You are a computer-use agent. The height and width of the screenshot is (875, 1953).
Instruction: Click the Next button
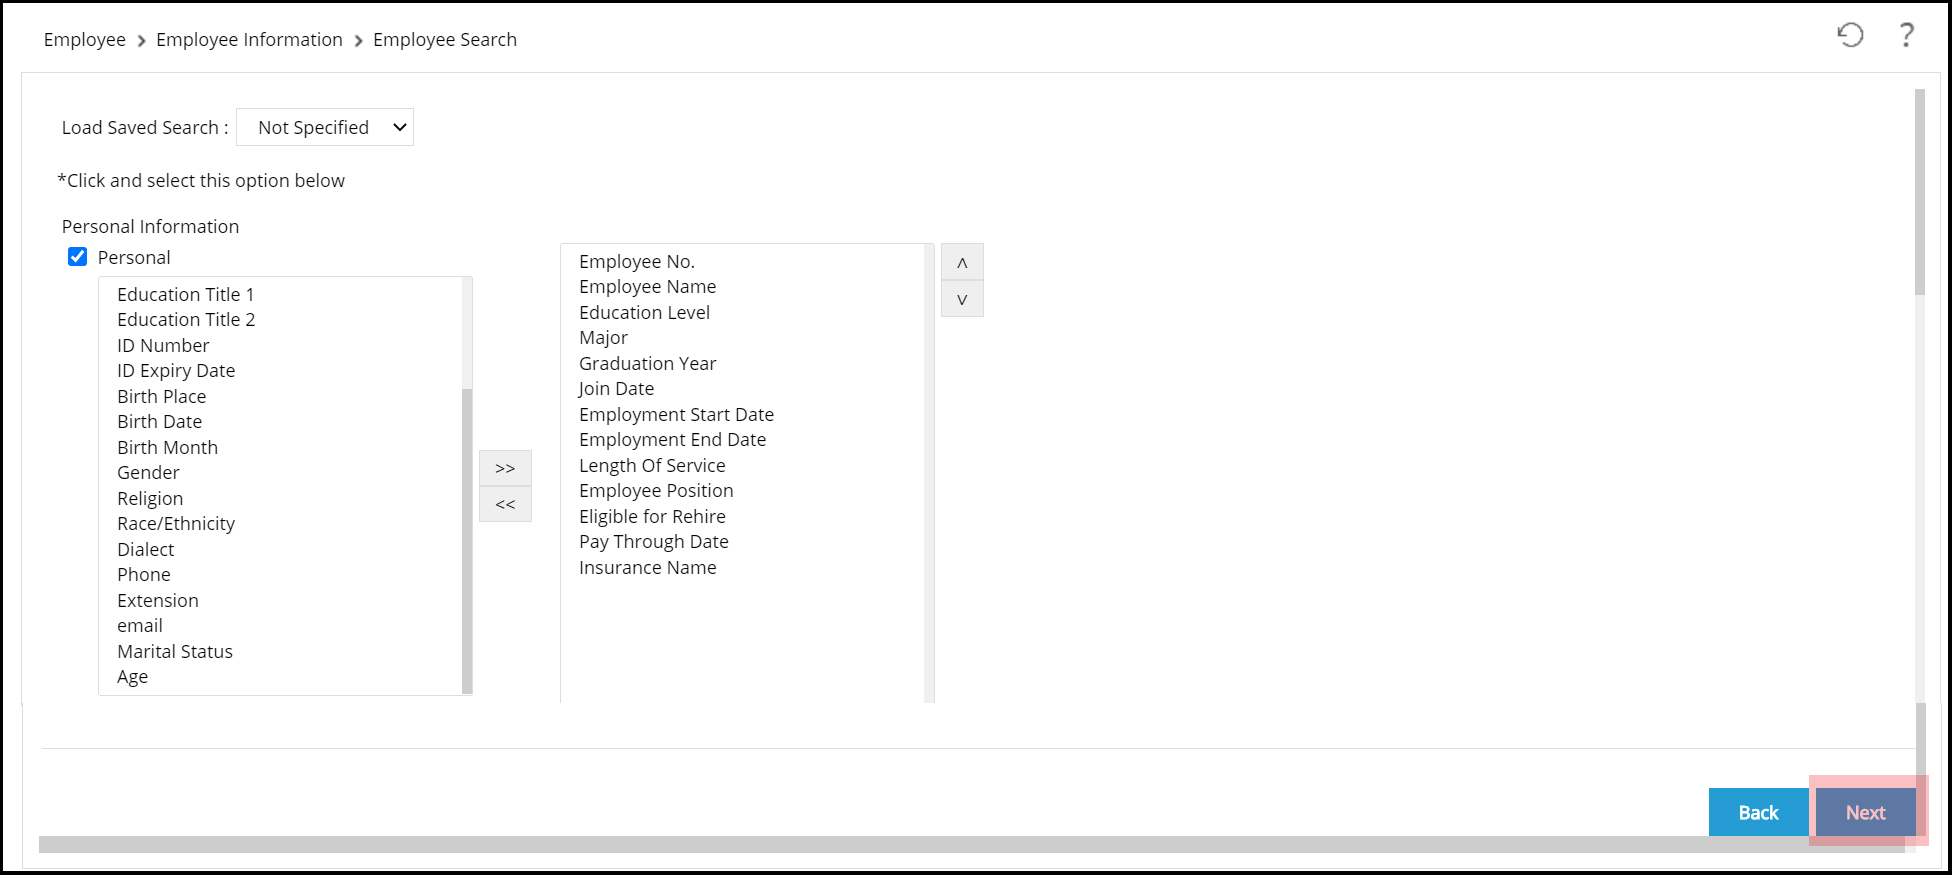(x=1865, y=812)
